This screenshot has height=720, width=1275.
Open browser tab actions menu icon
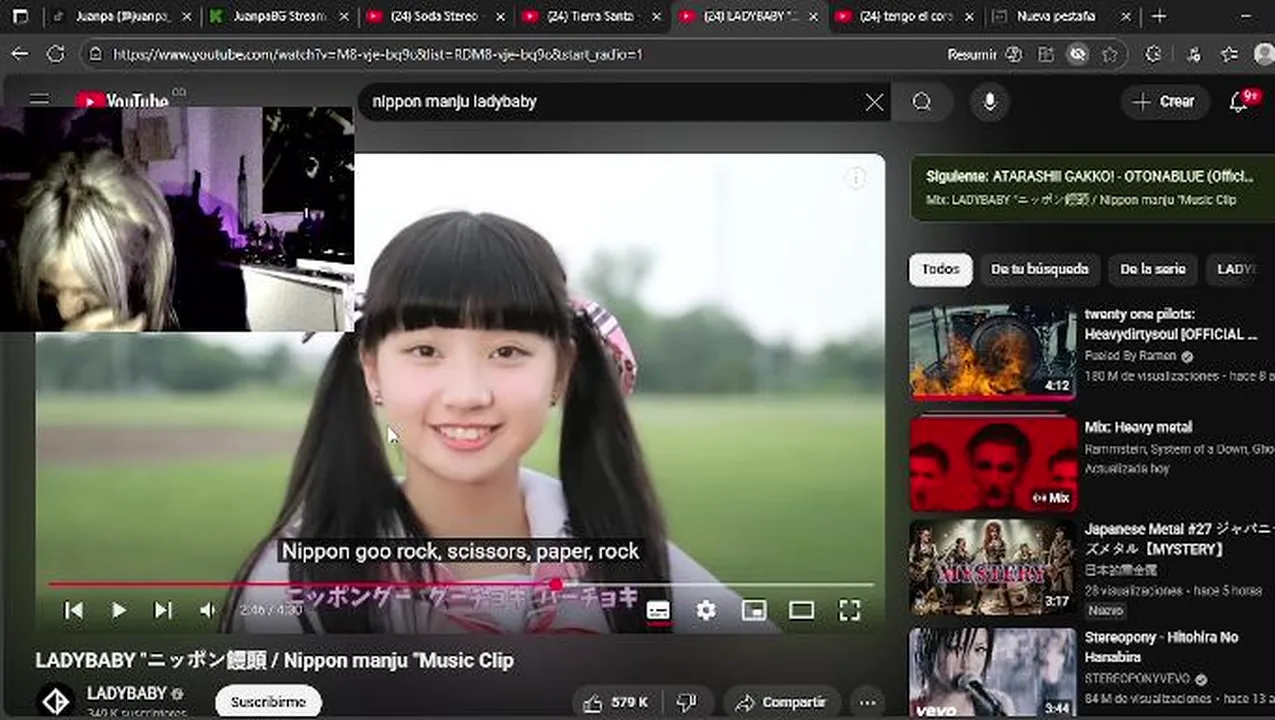pos(21,16)
